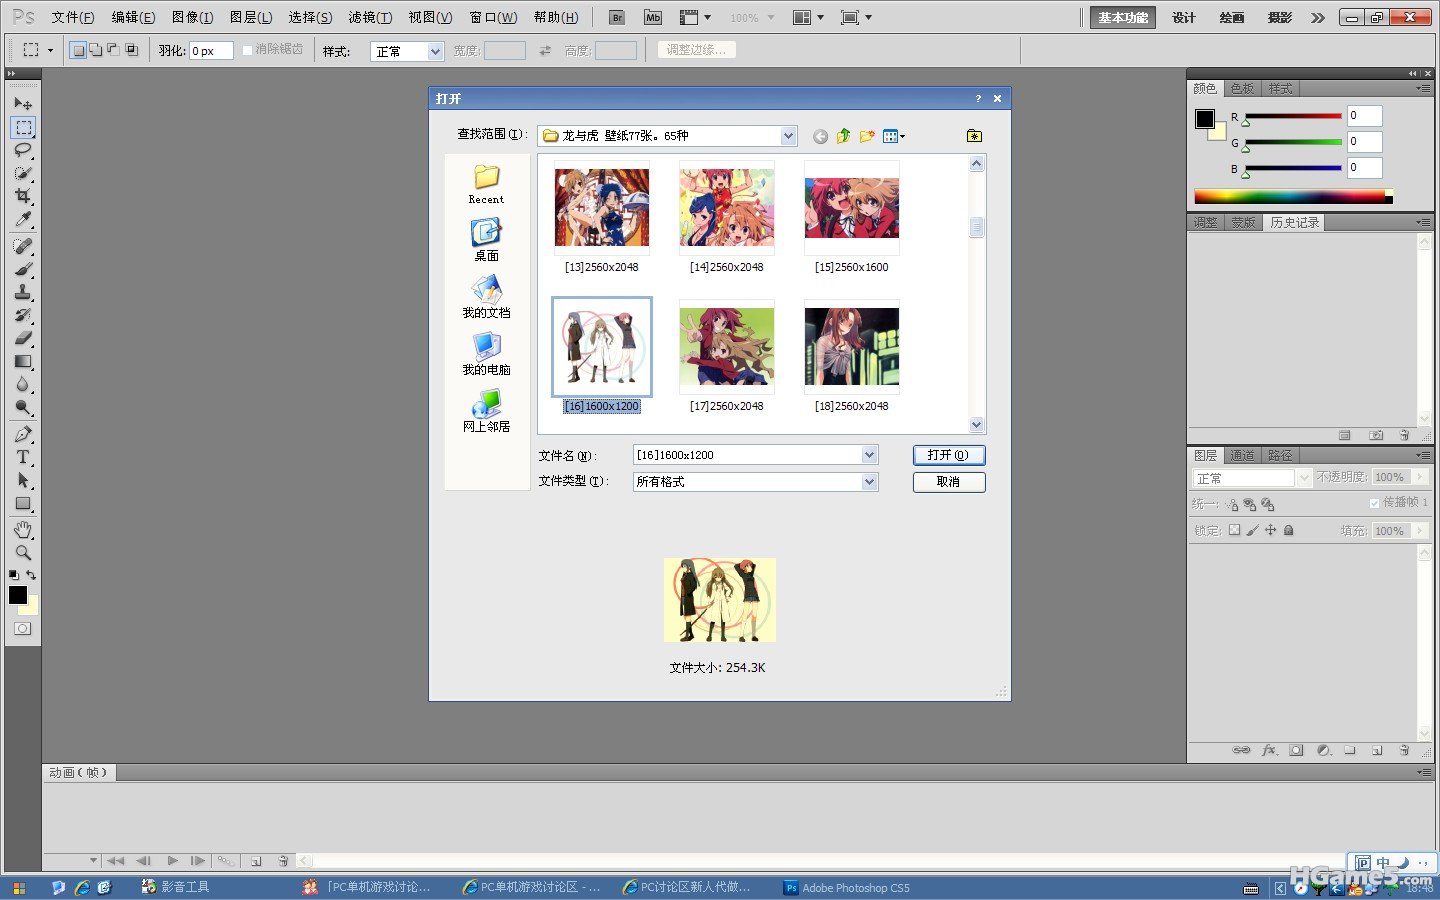Screen dimensions: 1440x900
Task: Open the 桌面 location in the Open dialog
Action: [x=486, y=240]
